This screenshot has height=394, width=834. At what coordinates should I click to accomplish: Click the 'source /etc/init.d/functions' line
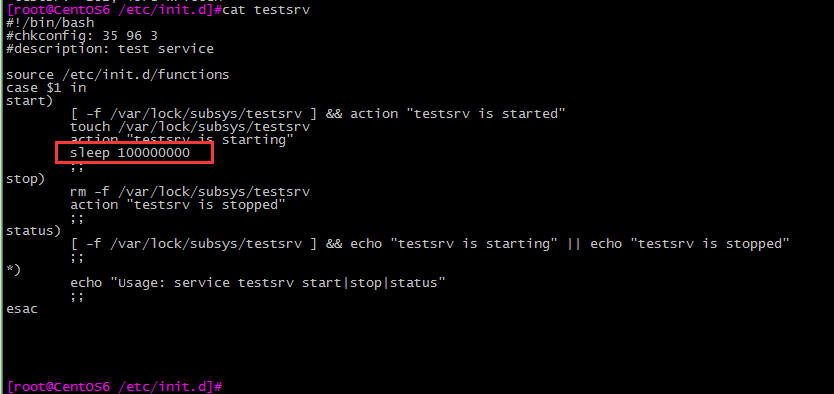tap(118, 75)
